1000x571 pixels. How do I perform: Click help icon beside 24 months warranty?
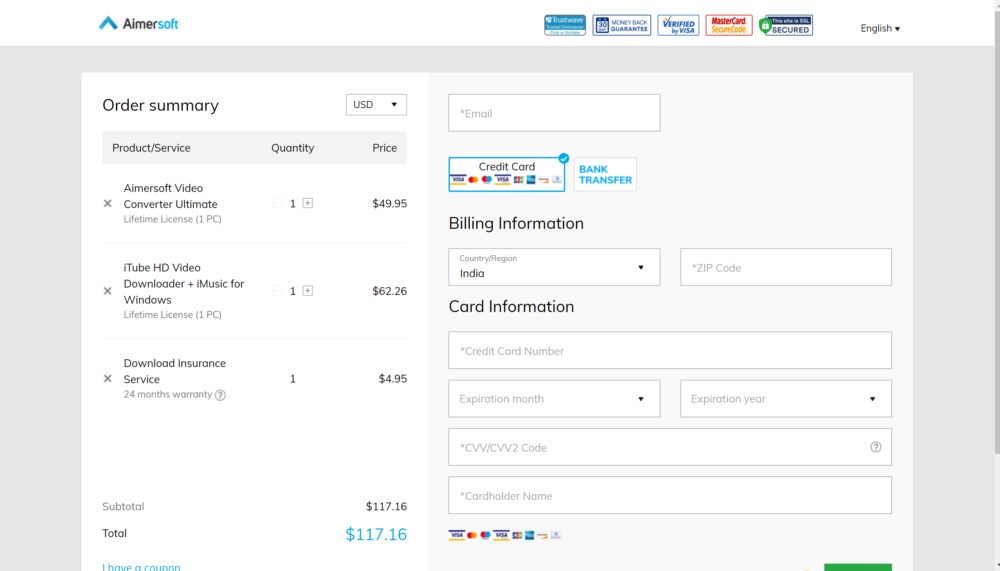(221, 395)
